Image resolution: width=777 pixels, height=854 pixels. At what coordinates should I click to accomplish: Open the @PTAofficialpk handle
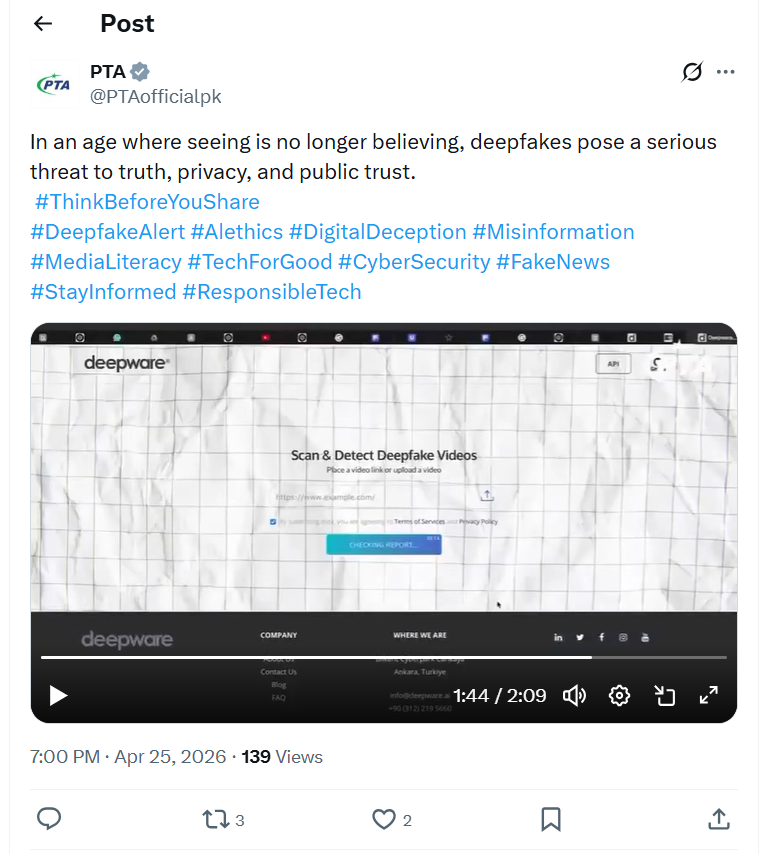(155, 96)
